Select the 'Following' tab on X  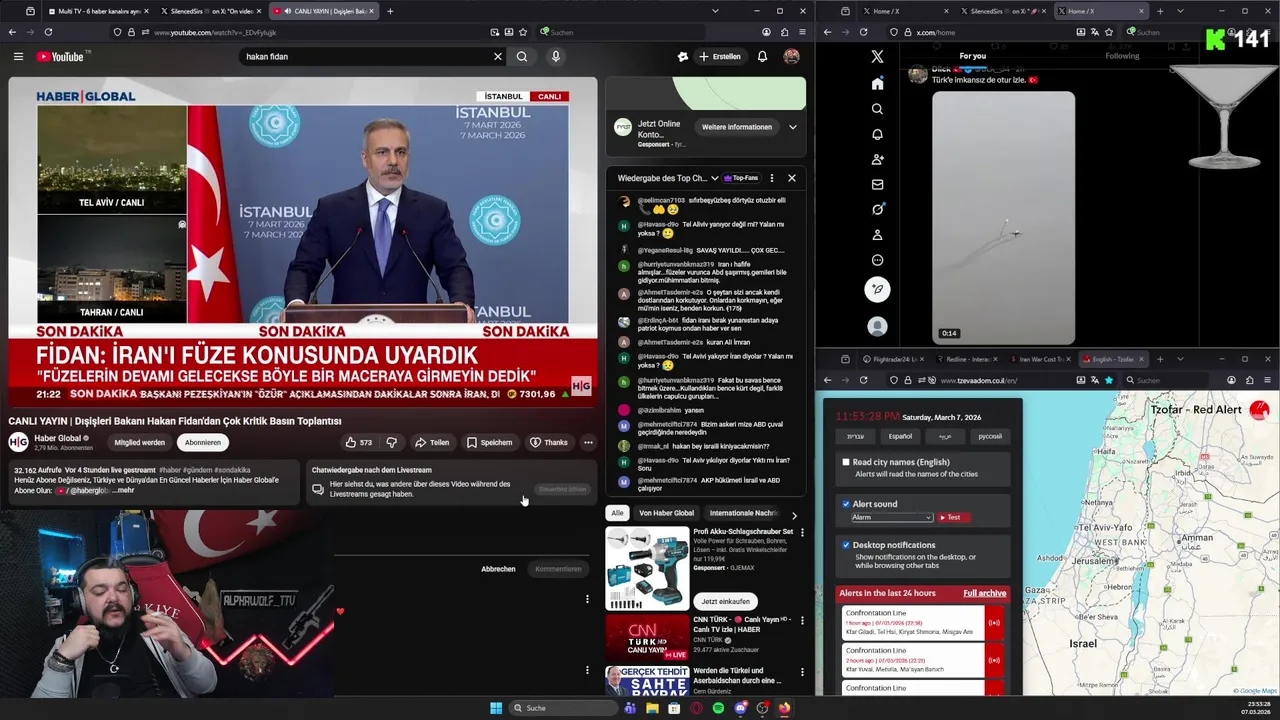(x=1122, y=56)
